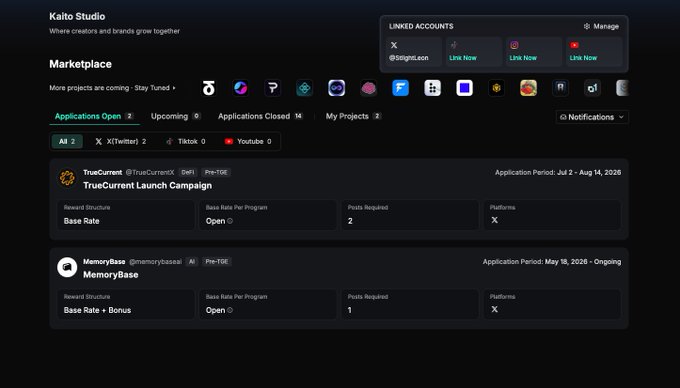680x388 pixels.
Task: Click count badge 14 on Applications Closed
Action: pos(298,116)
